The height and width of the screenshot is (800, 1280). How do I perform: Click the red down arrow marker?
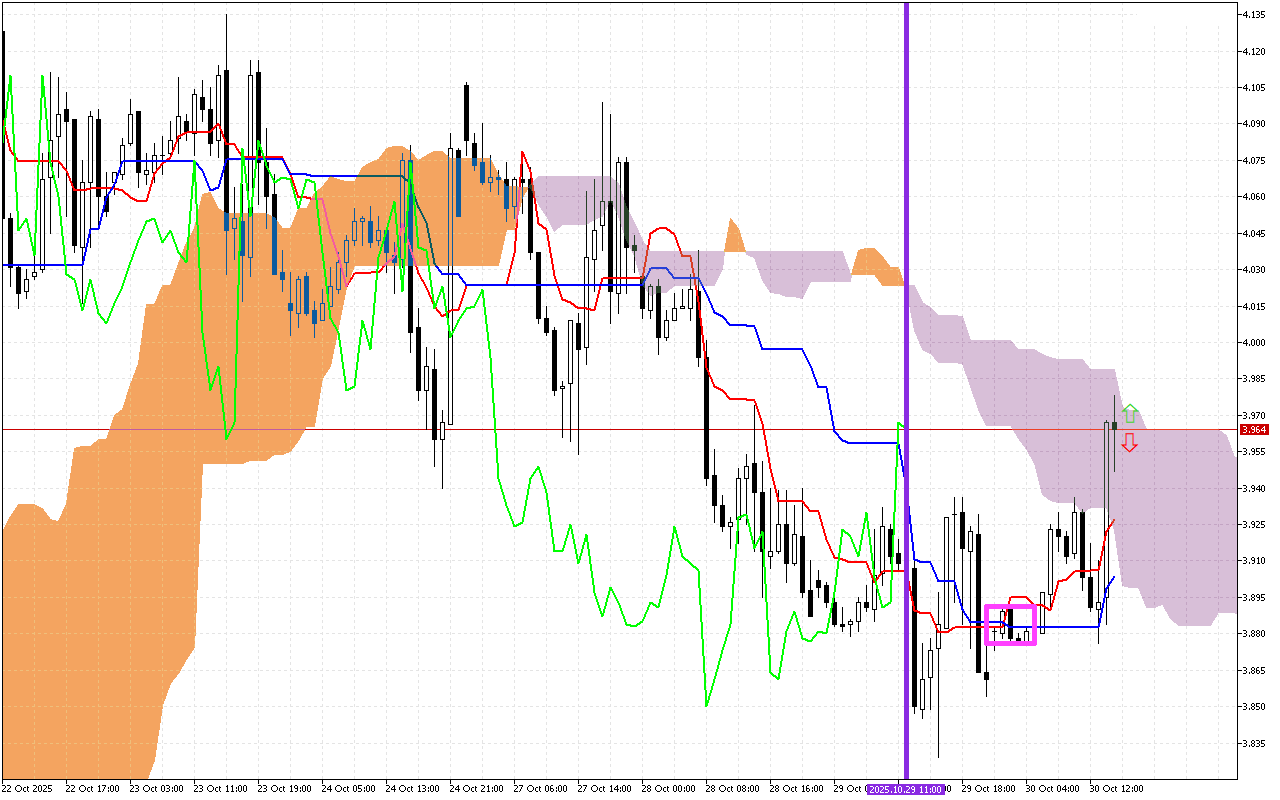[1129, 443]
